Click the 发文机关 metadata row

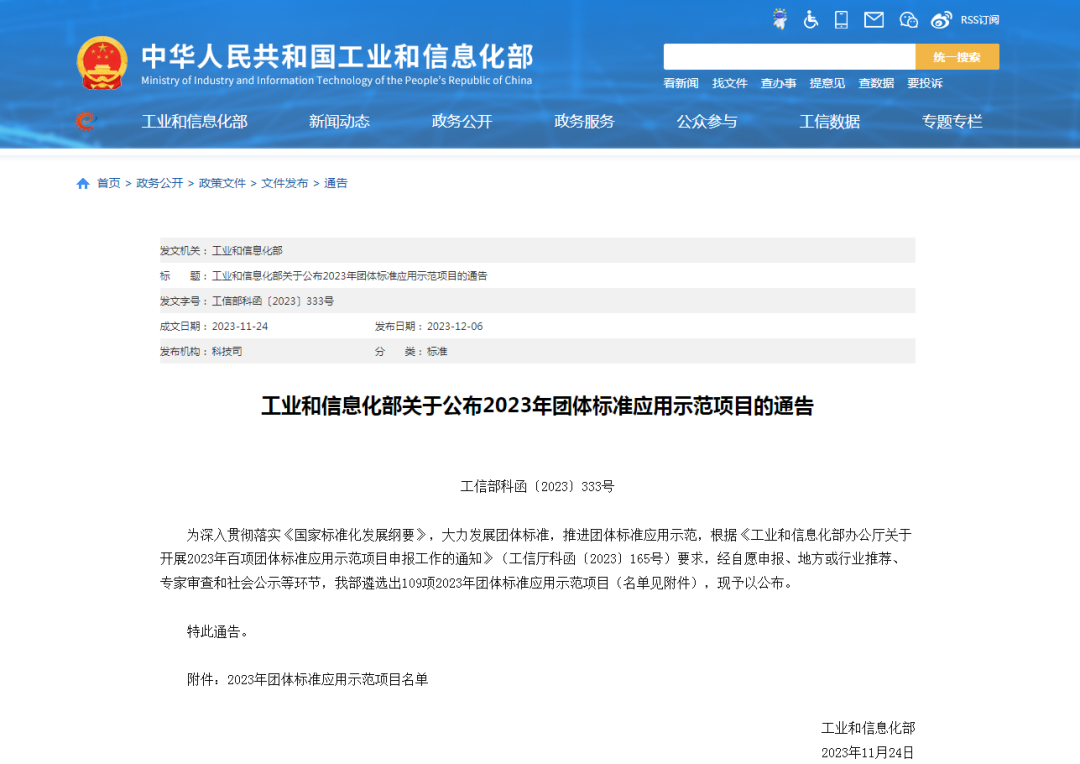[537, 251]
